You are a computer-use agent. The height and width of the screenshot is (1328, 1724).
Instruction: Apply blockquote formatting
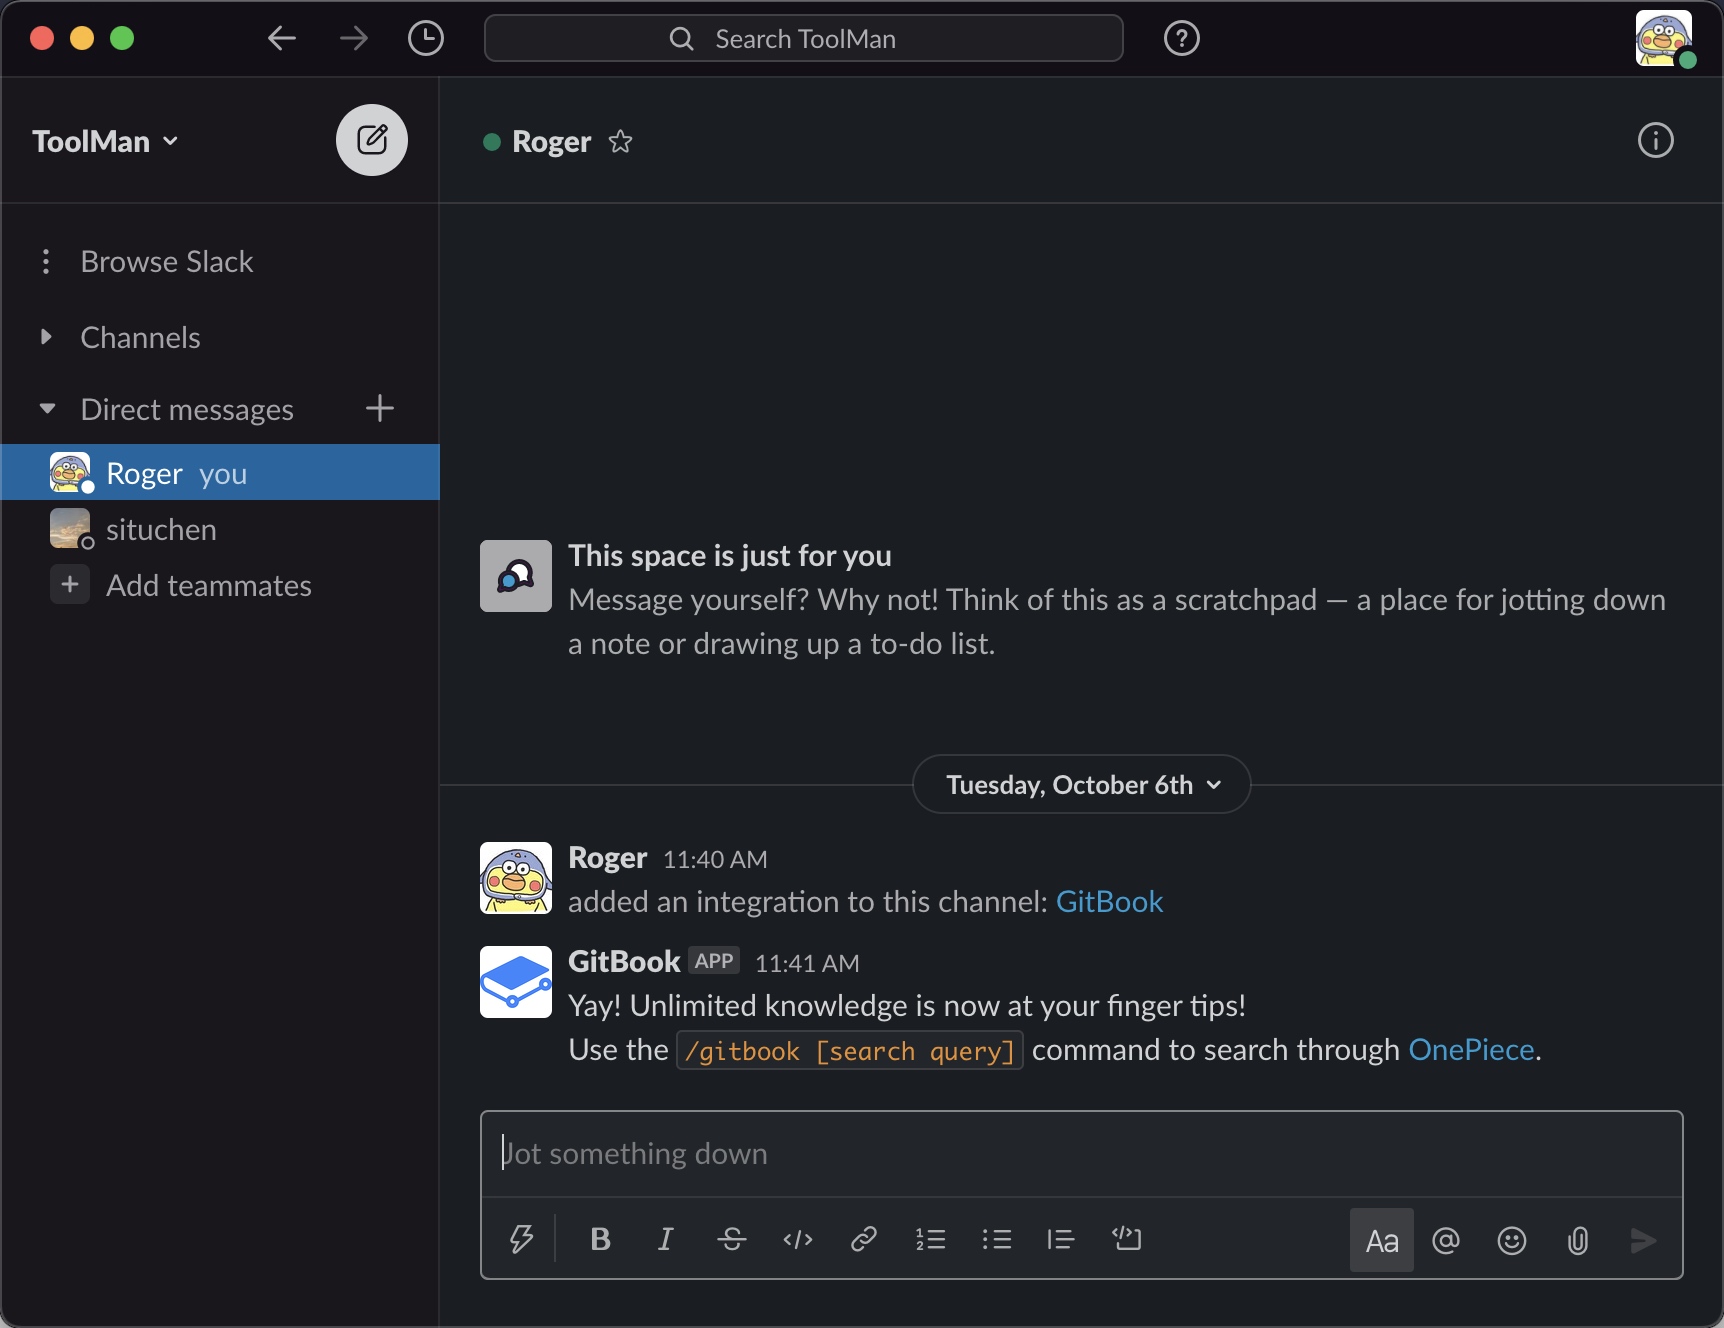point(1061,1240)
